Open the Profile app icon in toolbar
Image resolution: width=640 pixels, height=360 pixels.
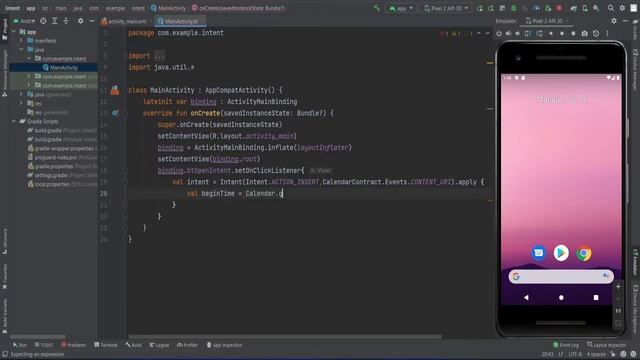coord(536,8)
